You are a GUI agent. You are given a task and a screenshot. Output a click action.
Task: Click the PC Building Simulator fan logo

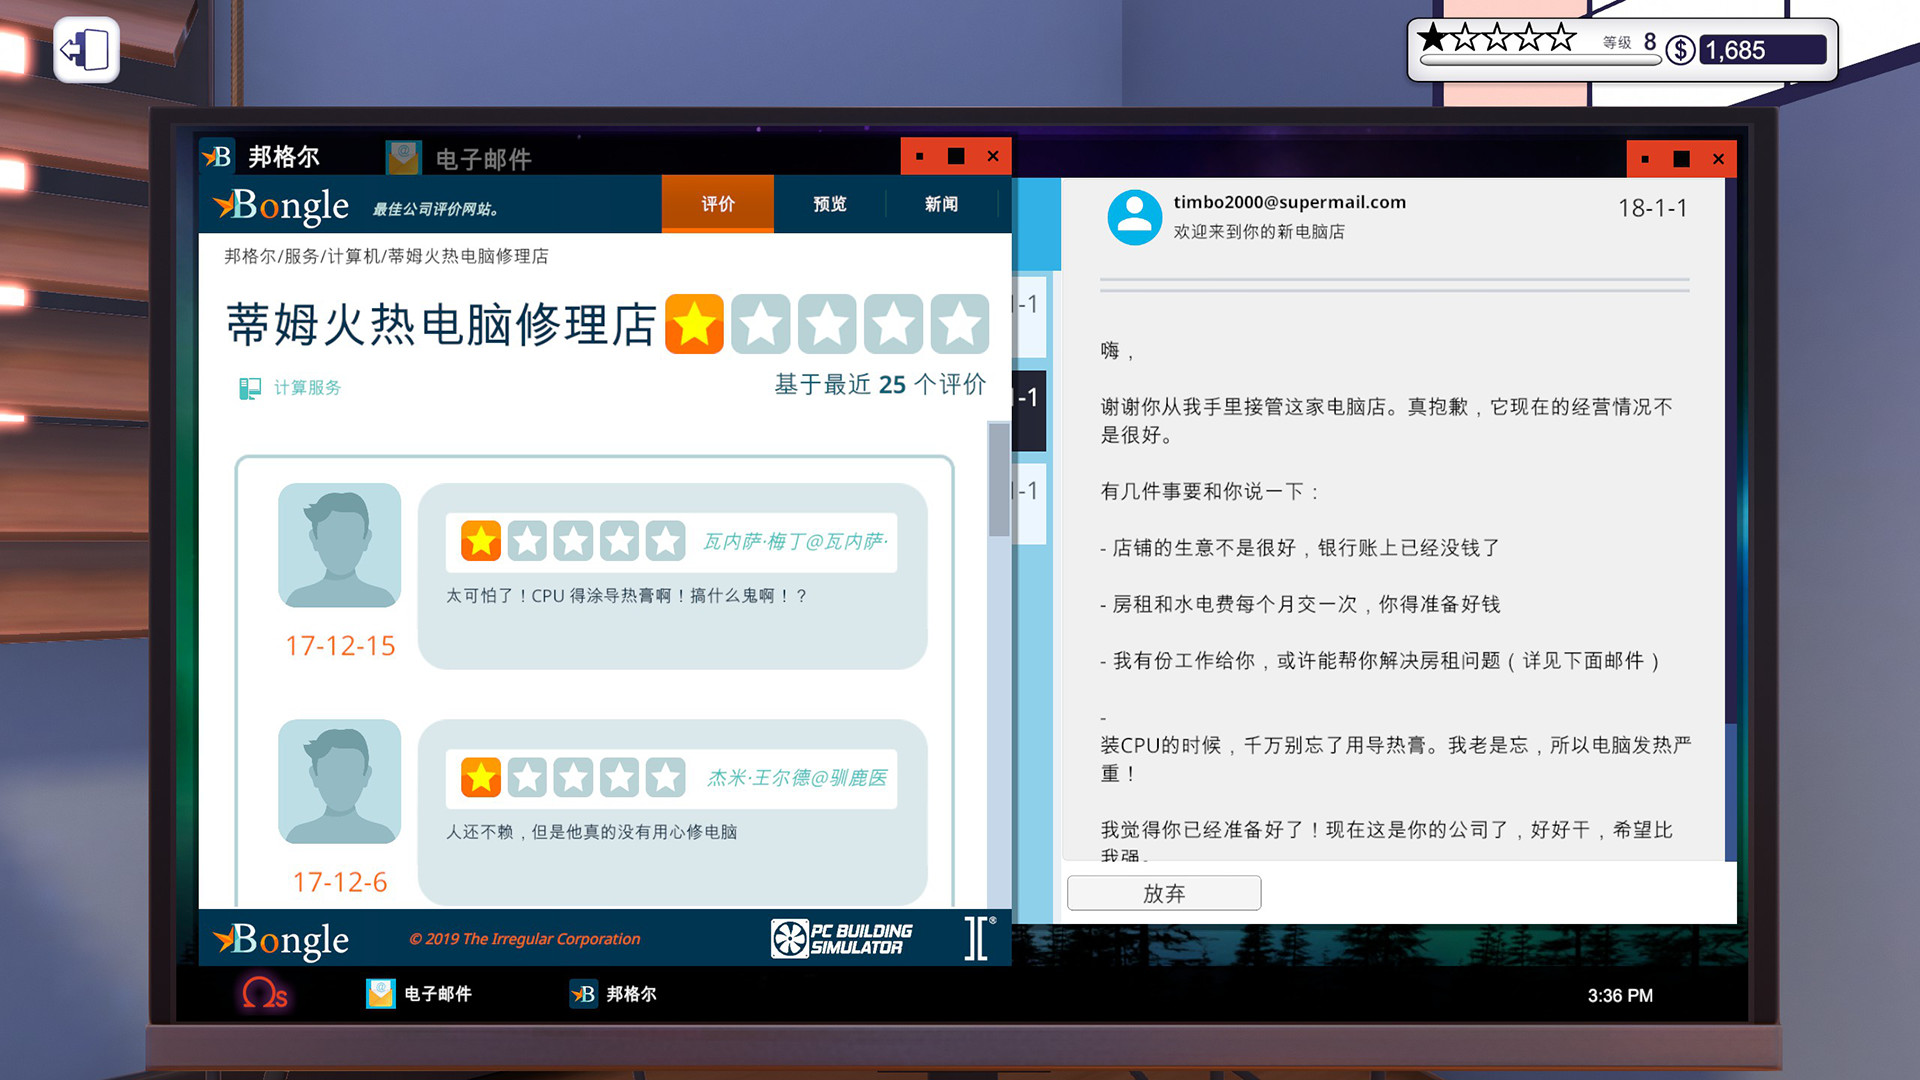[x=791, y=937]
